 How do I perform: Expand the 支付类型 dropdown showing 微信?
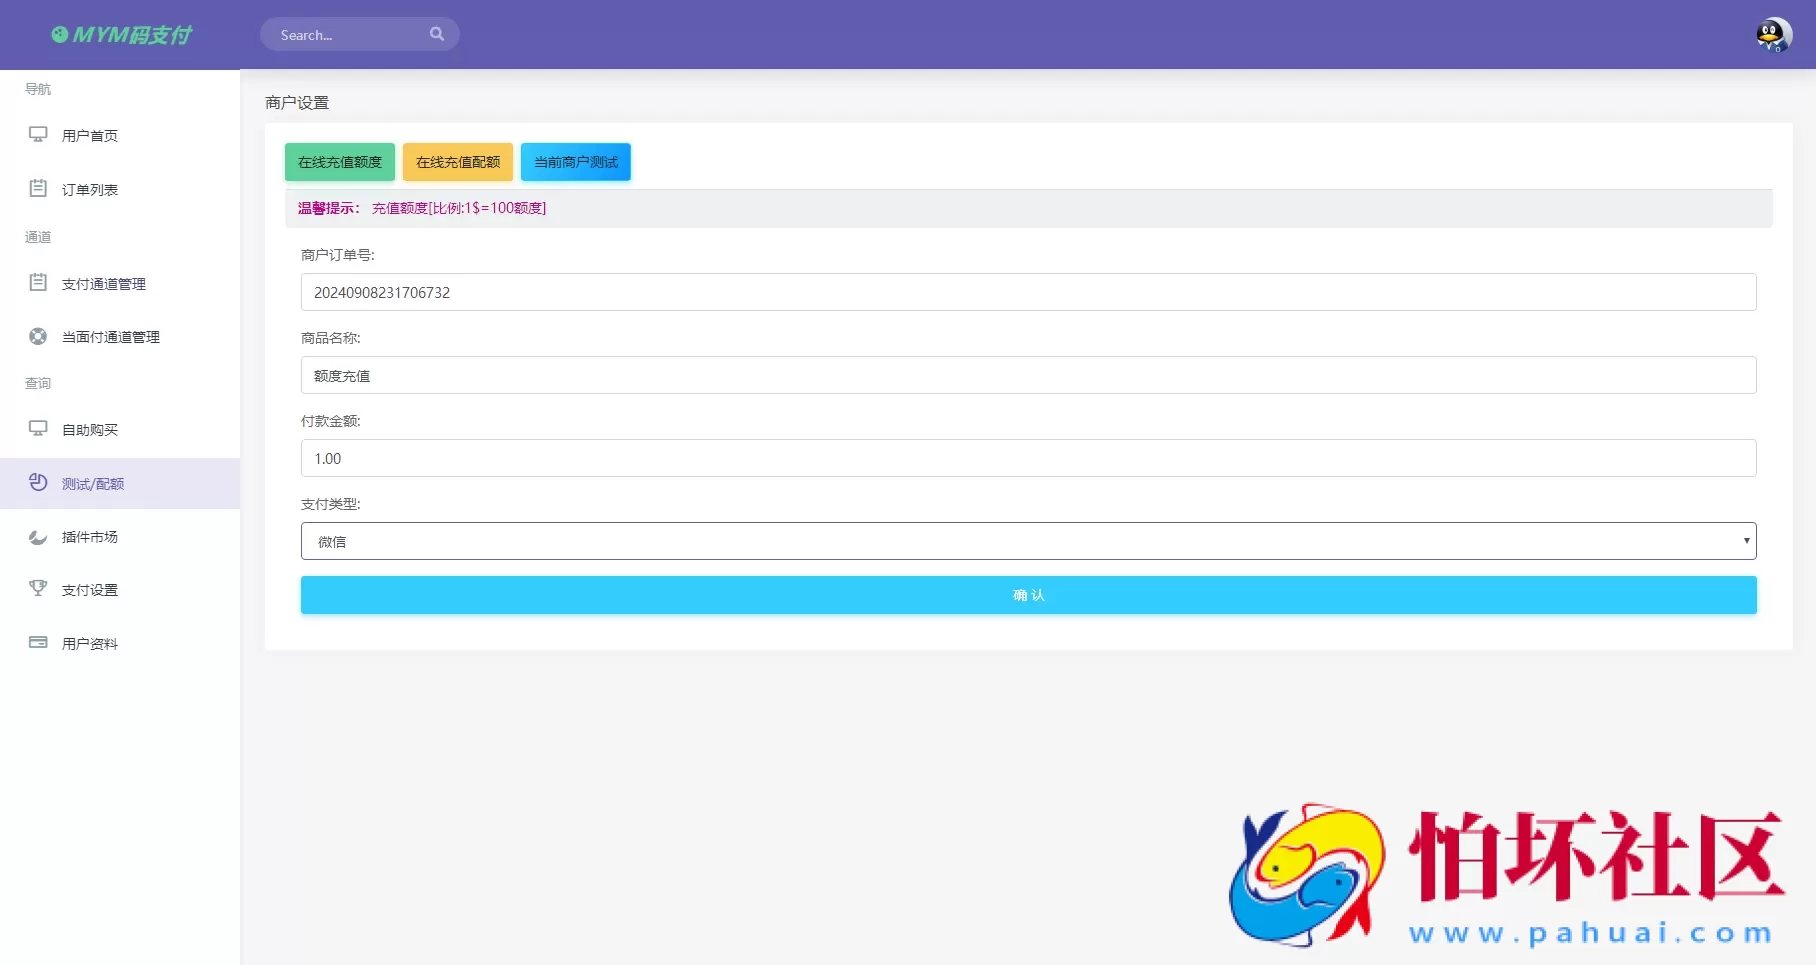click(x=1028, y=541)
